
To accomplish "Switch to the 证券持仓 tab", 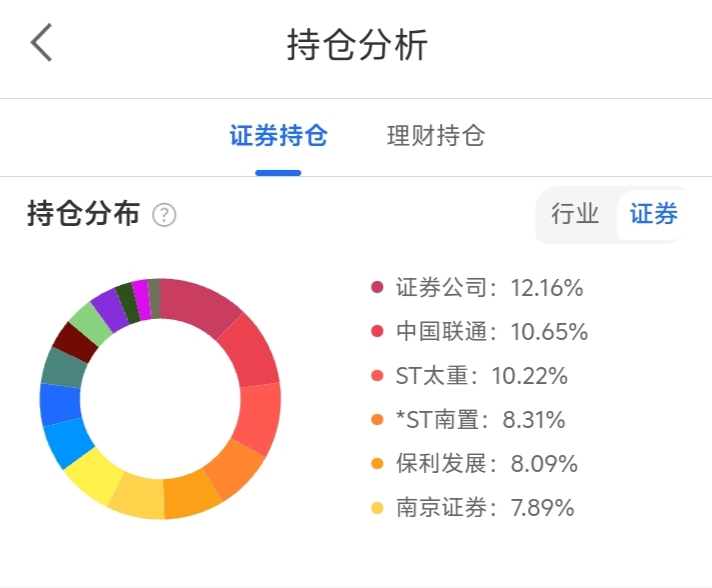I will [278, 136].
